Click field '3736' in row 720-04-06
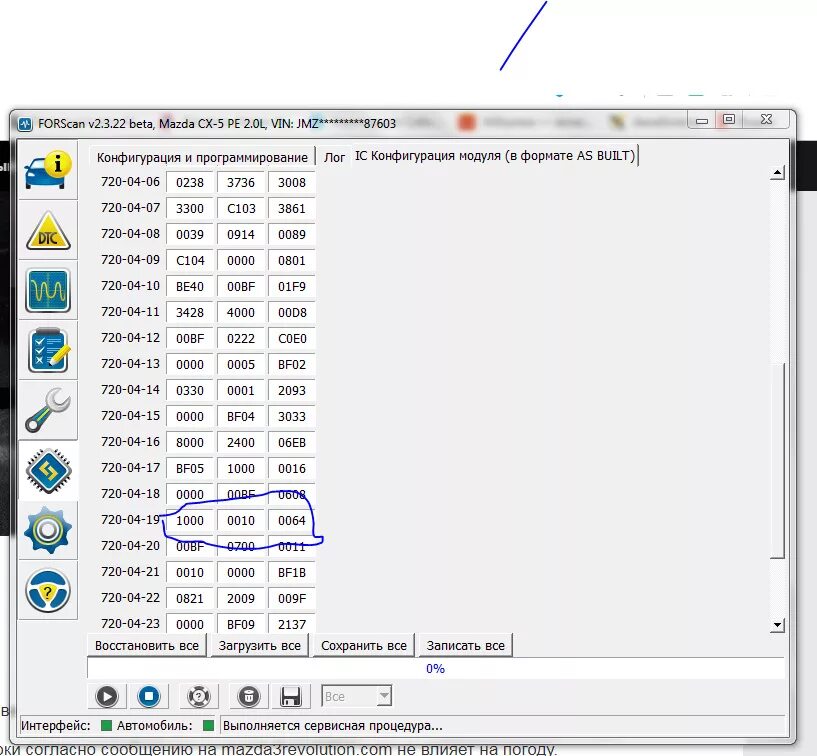The width and height of the screenshot is (817, 756). [241, 182]
